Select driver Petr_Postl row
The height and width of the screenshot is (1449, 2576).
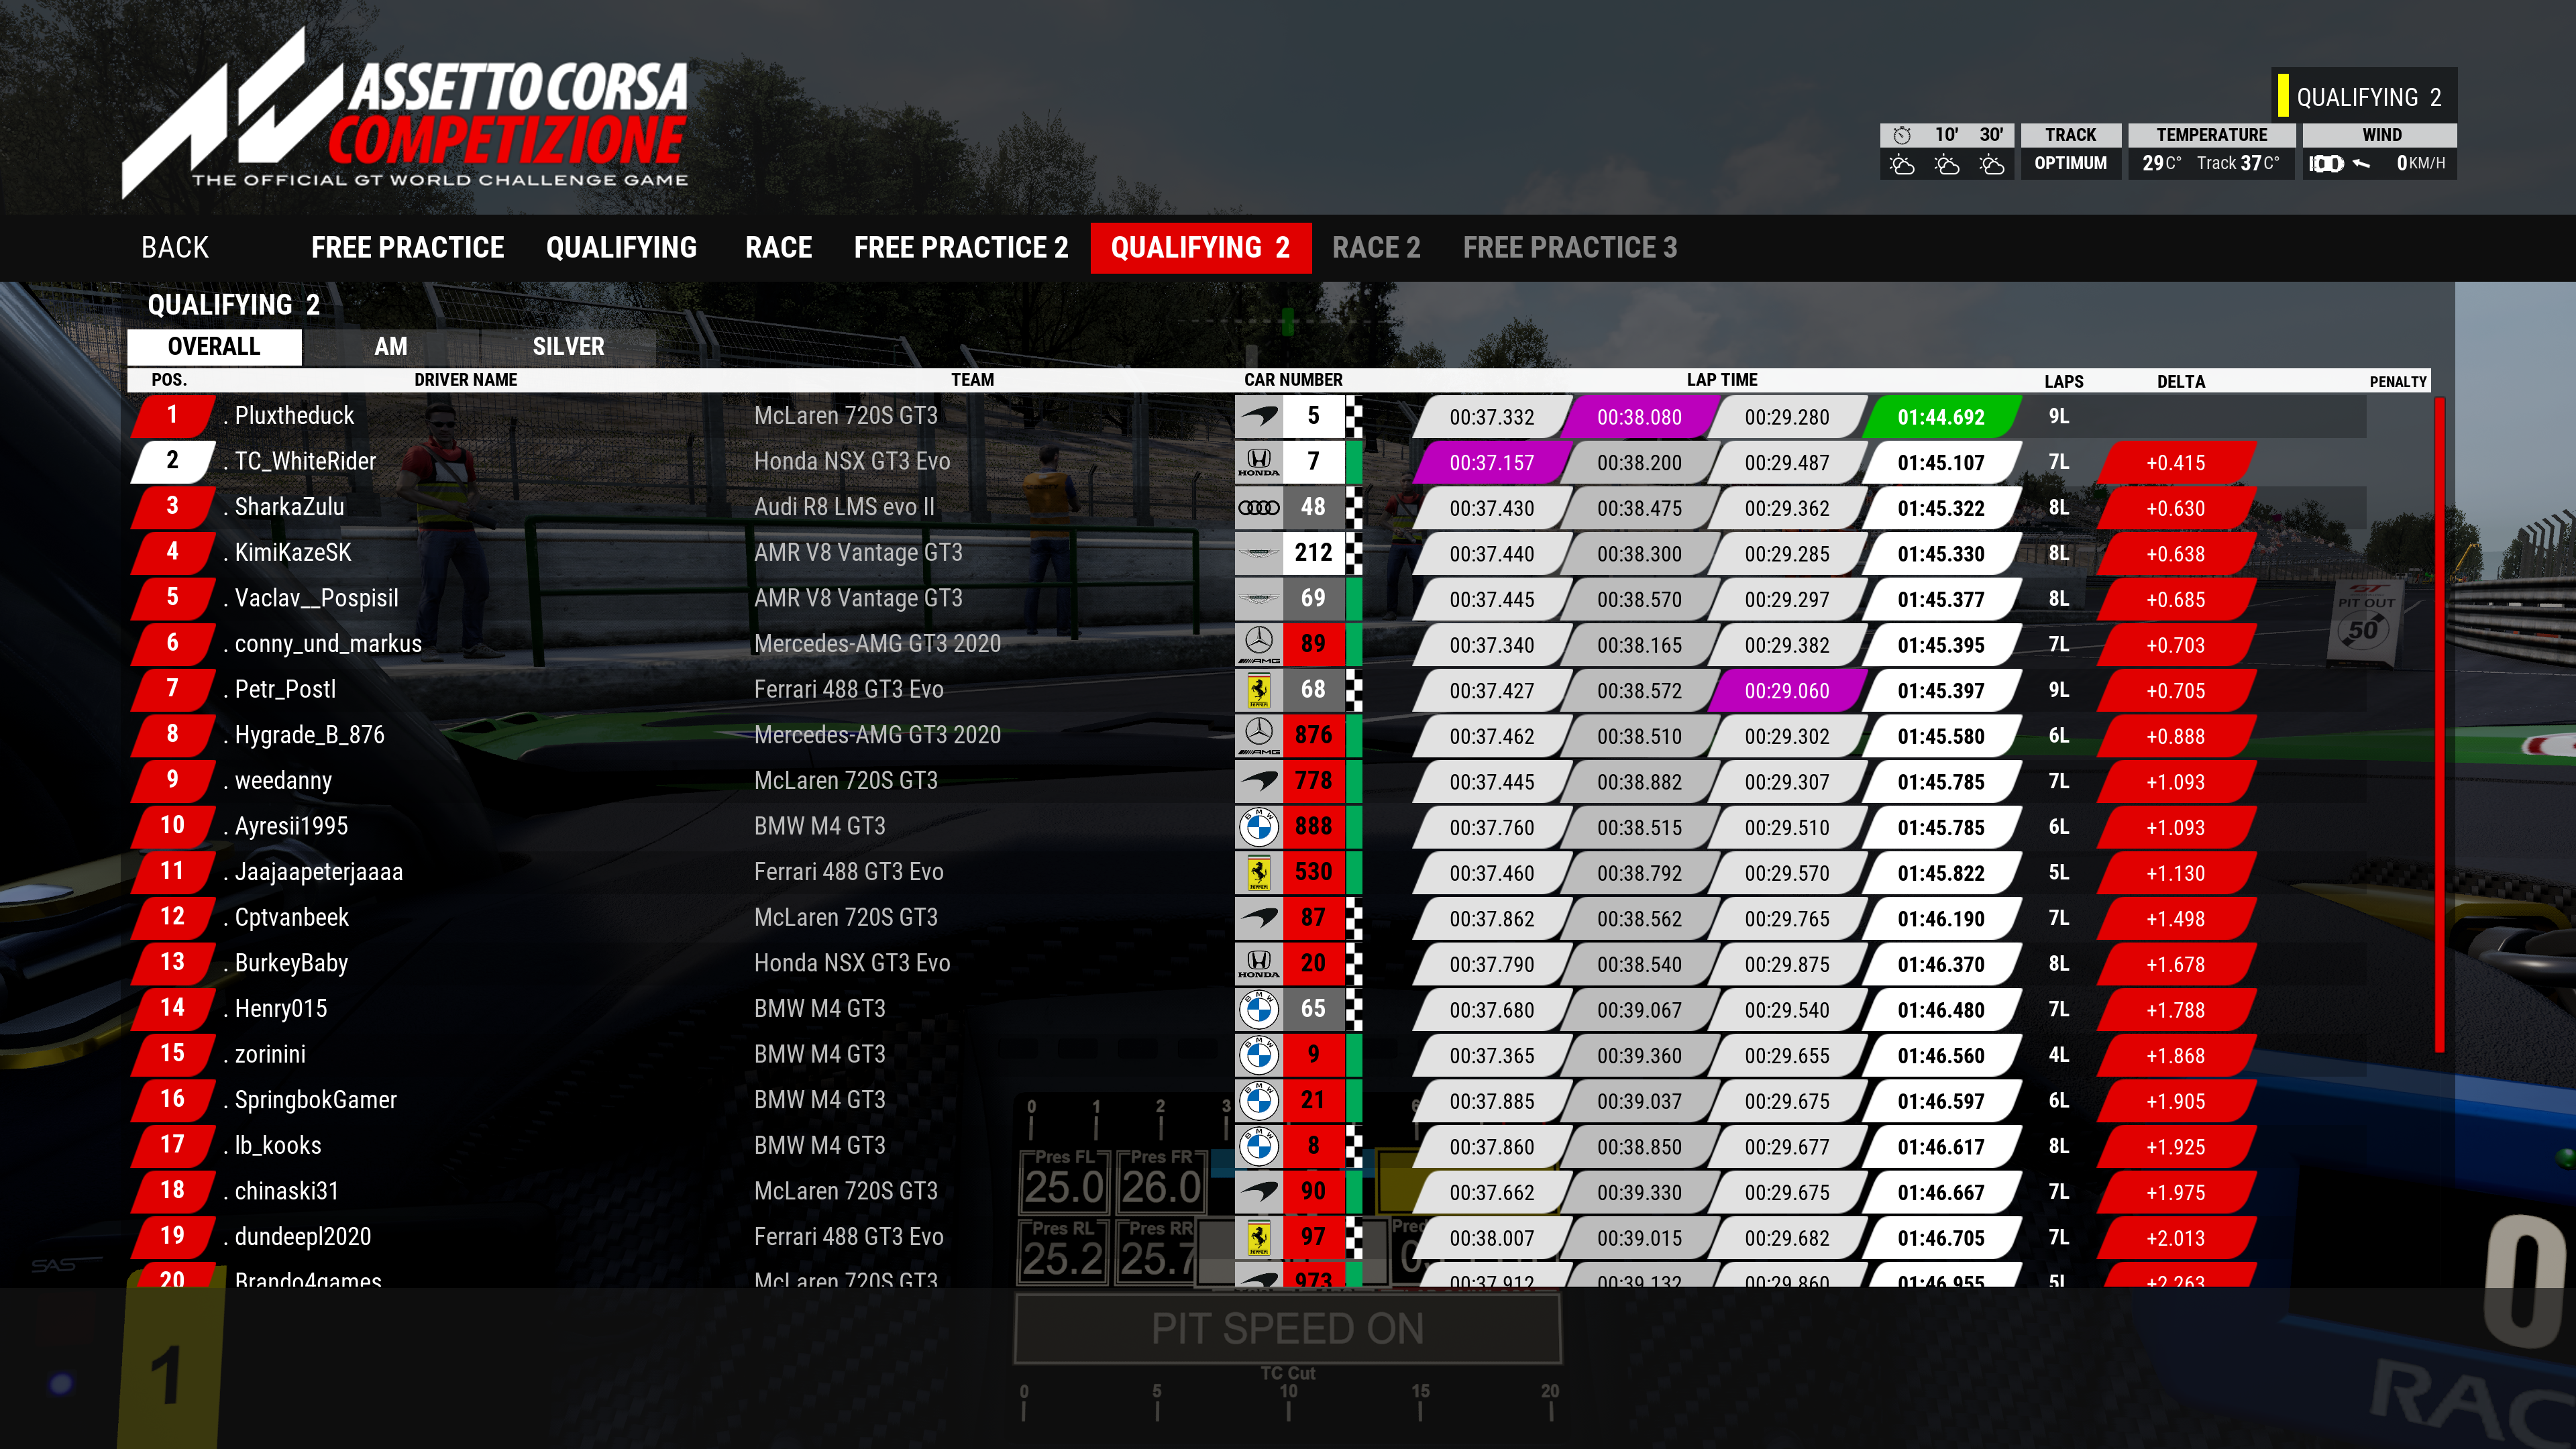point(1247,690)
